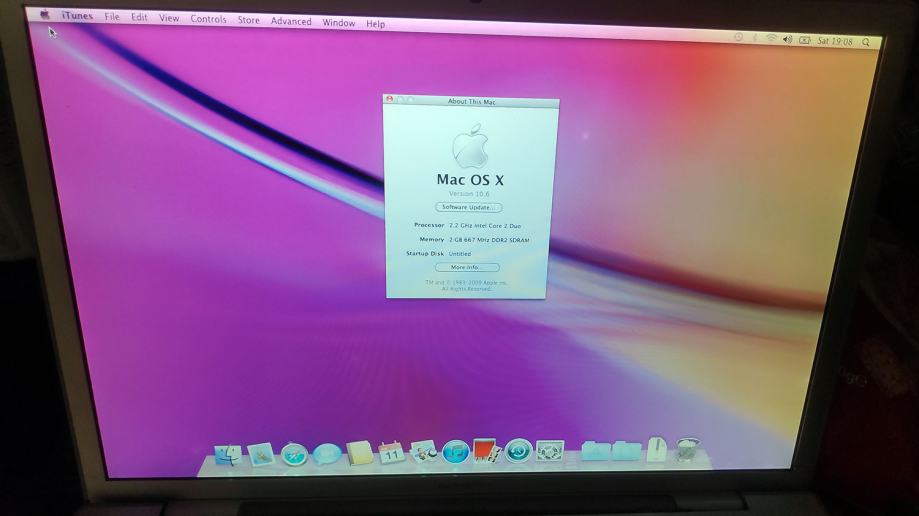Image resolution: width=919 pixels, height=516 pixels.
Task: Open iCal calendar icon in Dock
Action: click(x=392, y=452)
